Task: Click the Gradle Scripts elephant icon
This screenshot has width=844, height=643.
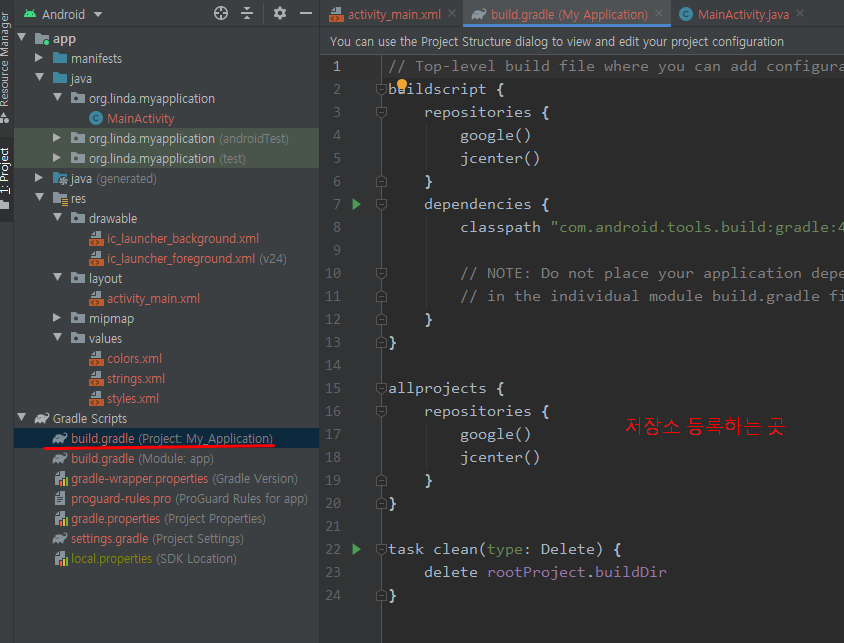Action: (42, 418)
